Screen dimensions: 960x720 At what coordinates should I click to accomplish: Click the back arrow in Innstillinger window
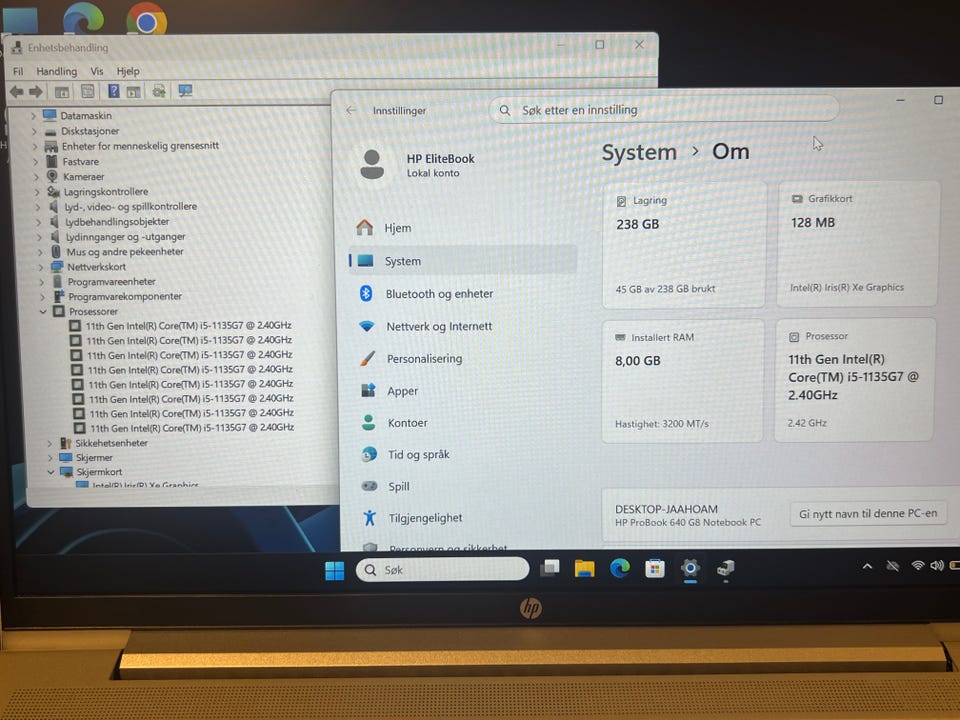tap(351, 110)
